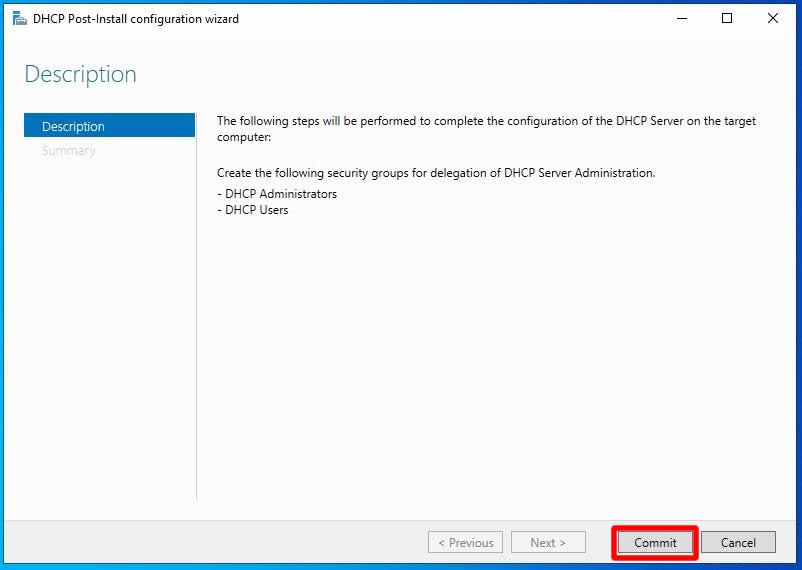
Task: Select the Description step in sidebar
Action: coord(109,126)
